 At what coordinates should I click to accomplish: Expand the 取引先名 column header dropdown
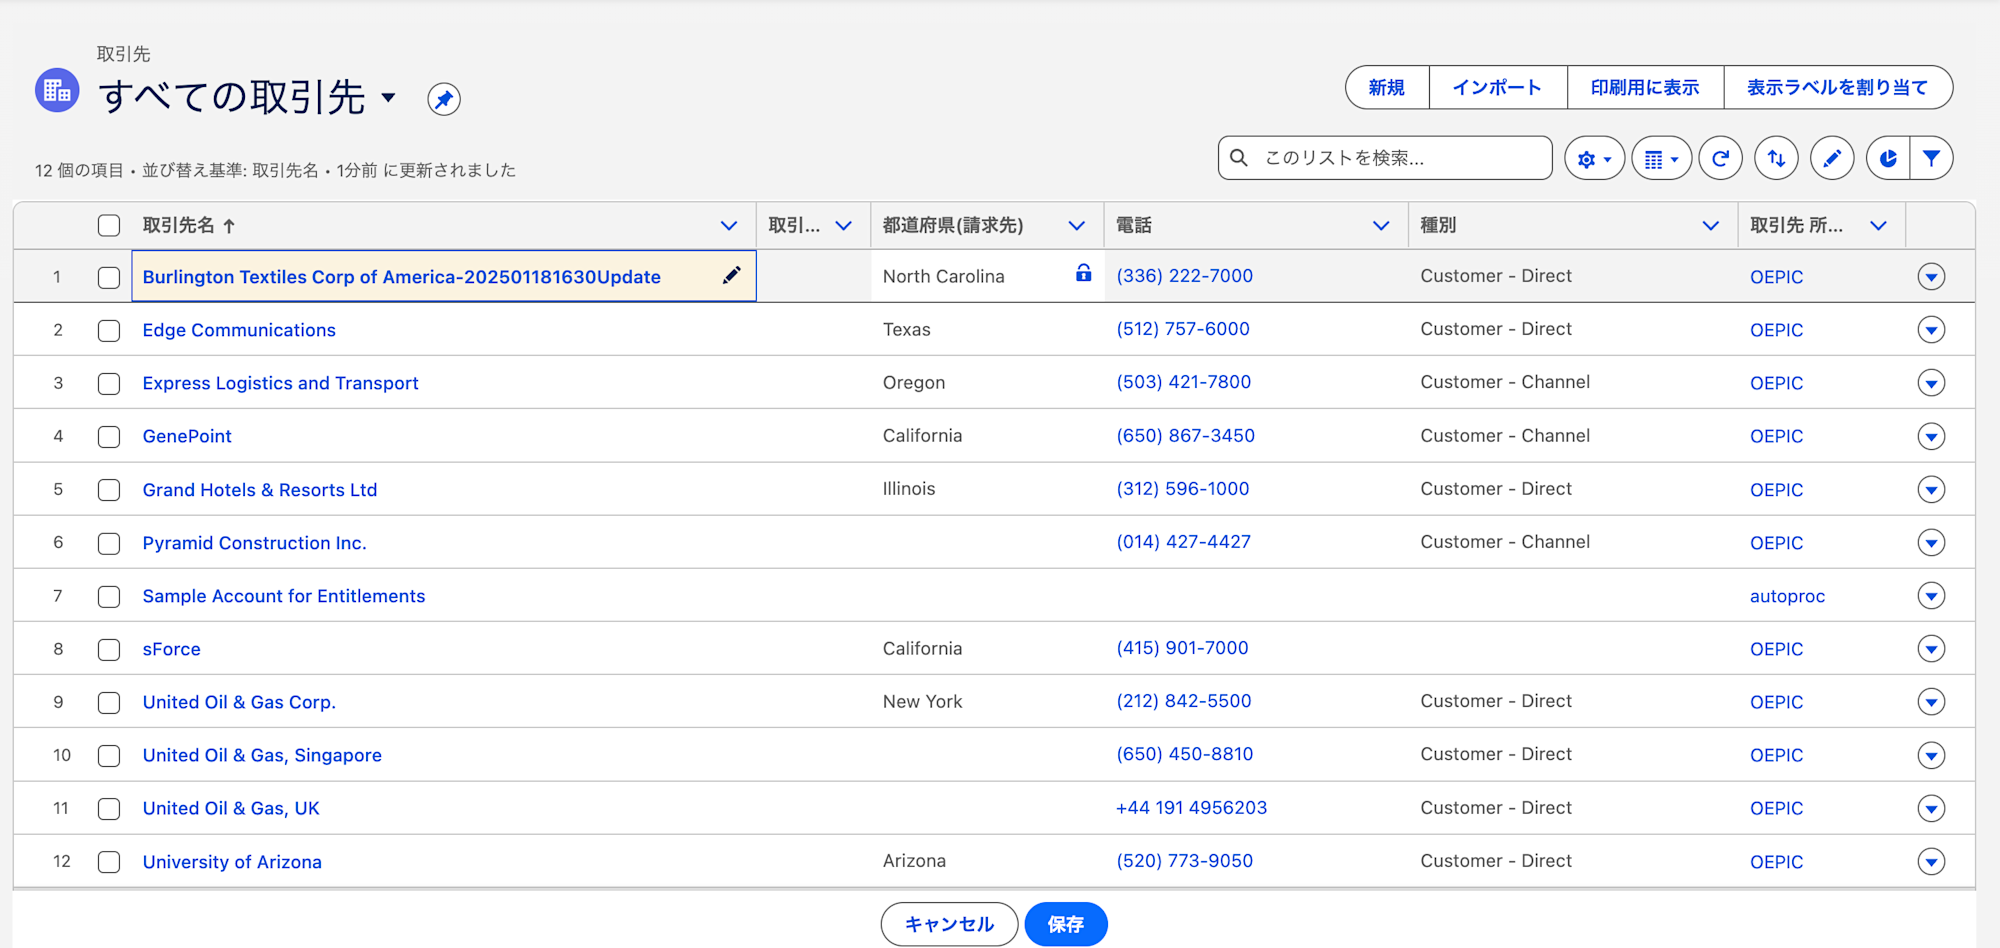click(729, 225)
